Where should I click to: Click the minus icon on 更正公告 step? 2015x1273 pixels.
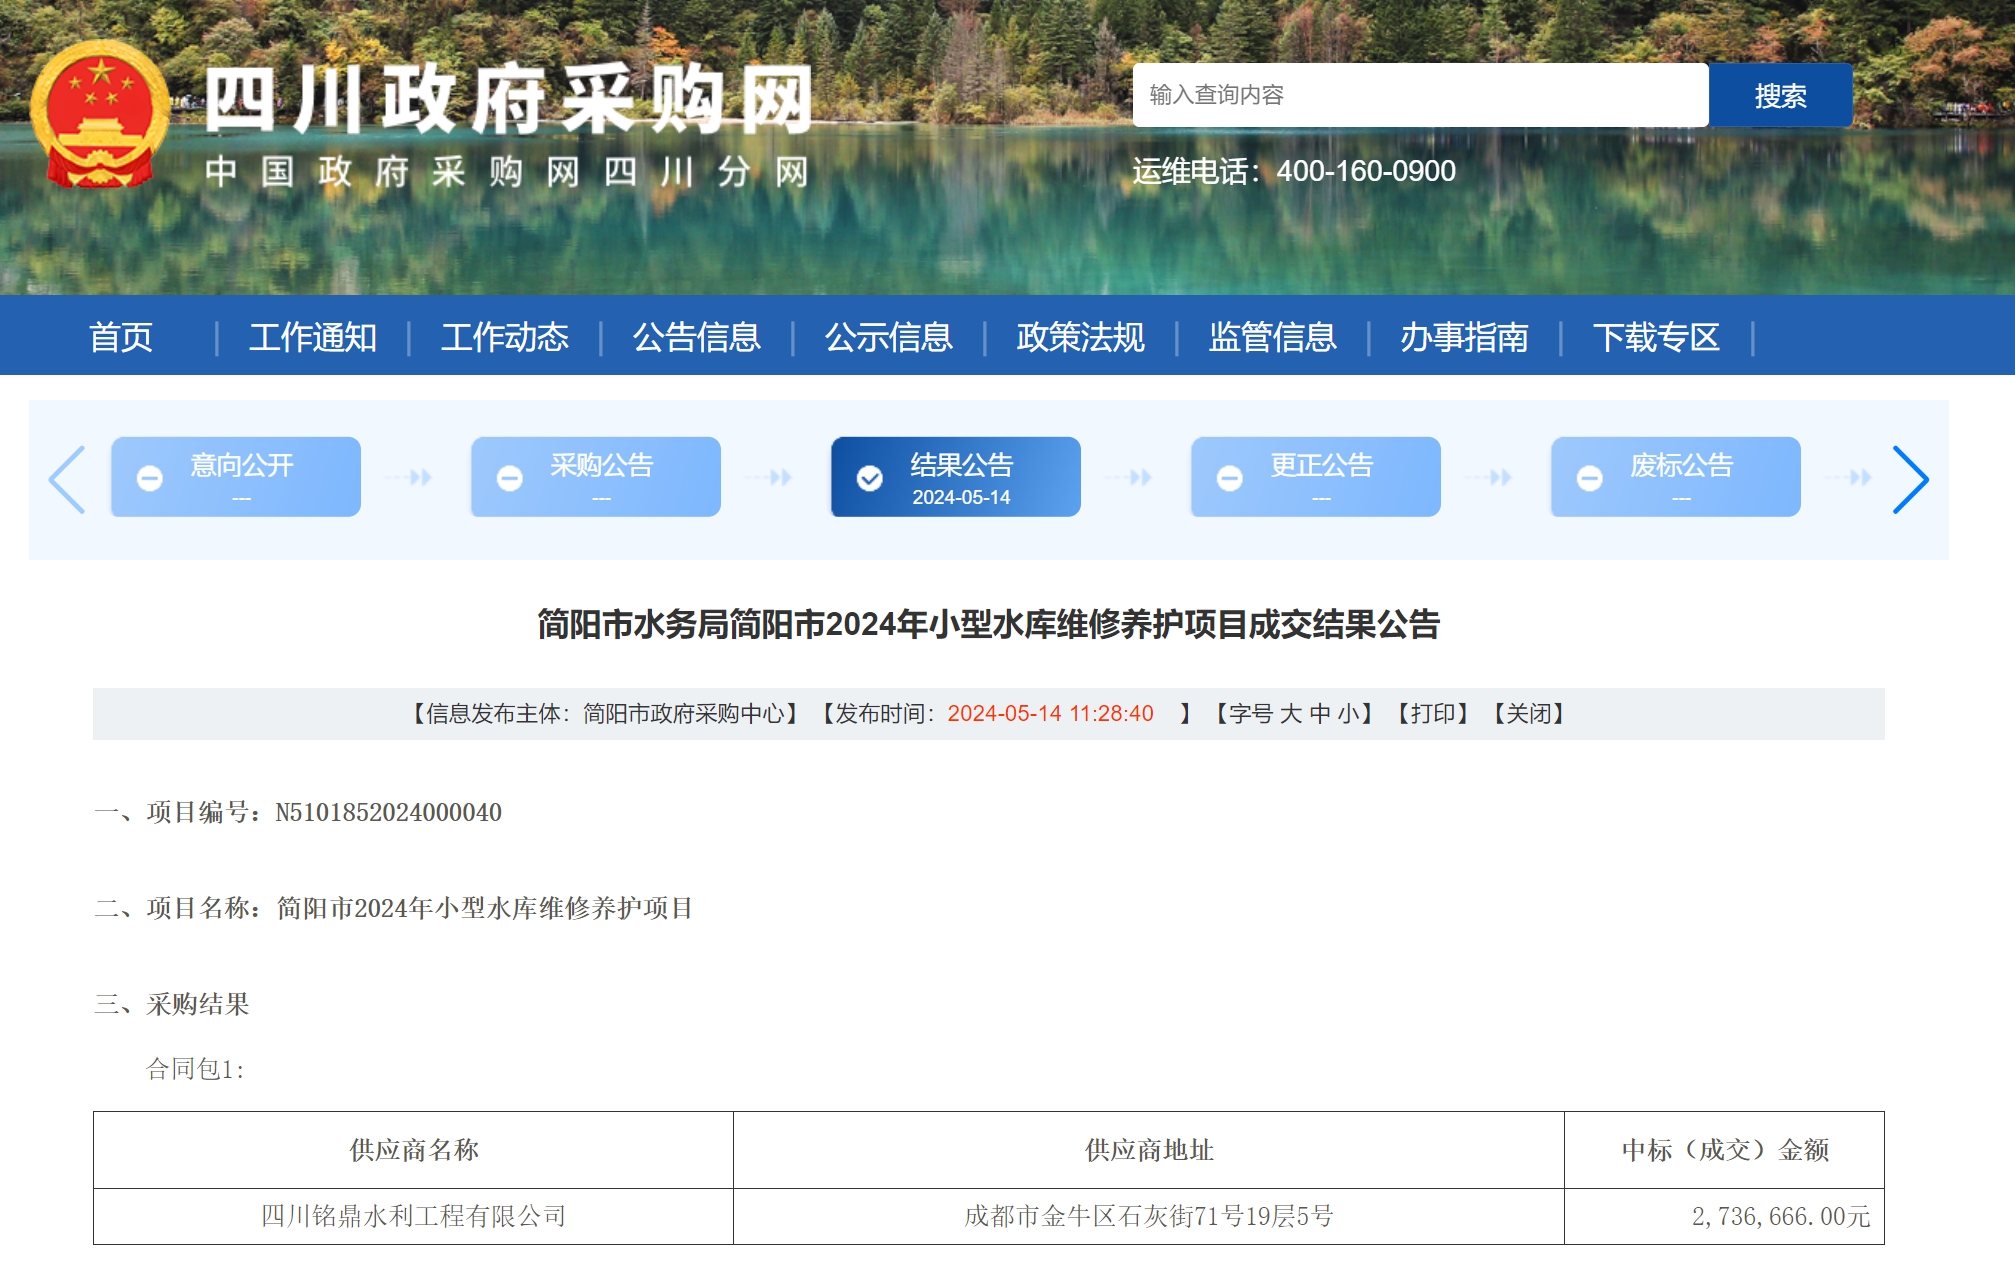(1229, 479)
